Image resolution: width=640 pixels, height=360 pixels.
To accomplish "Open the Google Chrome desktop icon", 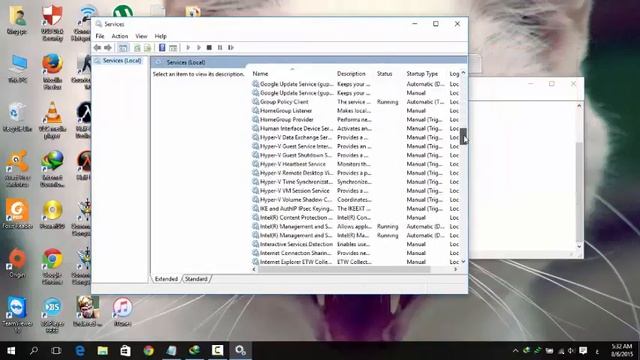I will point(52,267).
